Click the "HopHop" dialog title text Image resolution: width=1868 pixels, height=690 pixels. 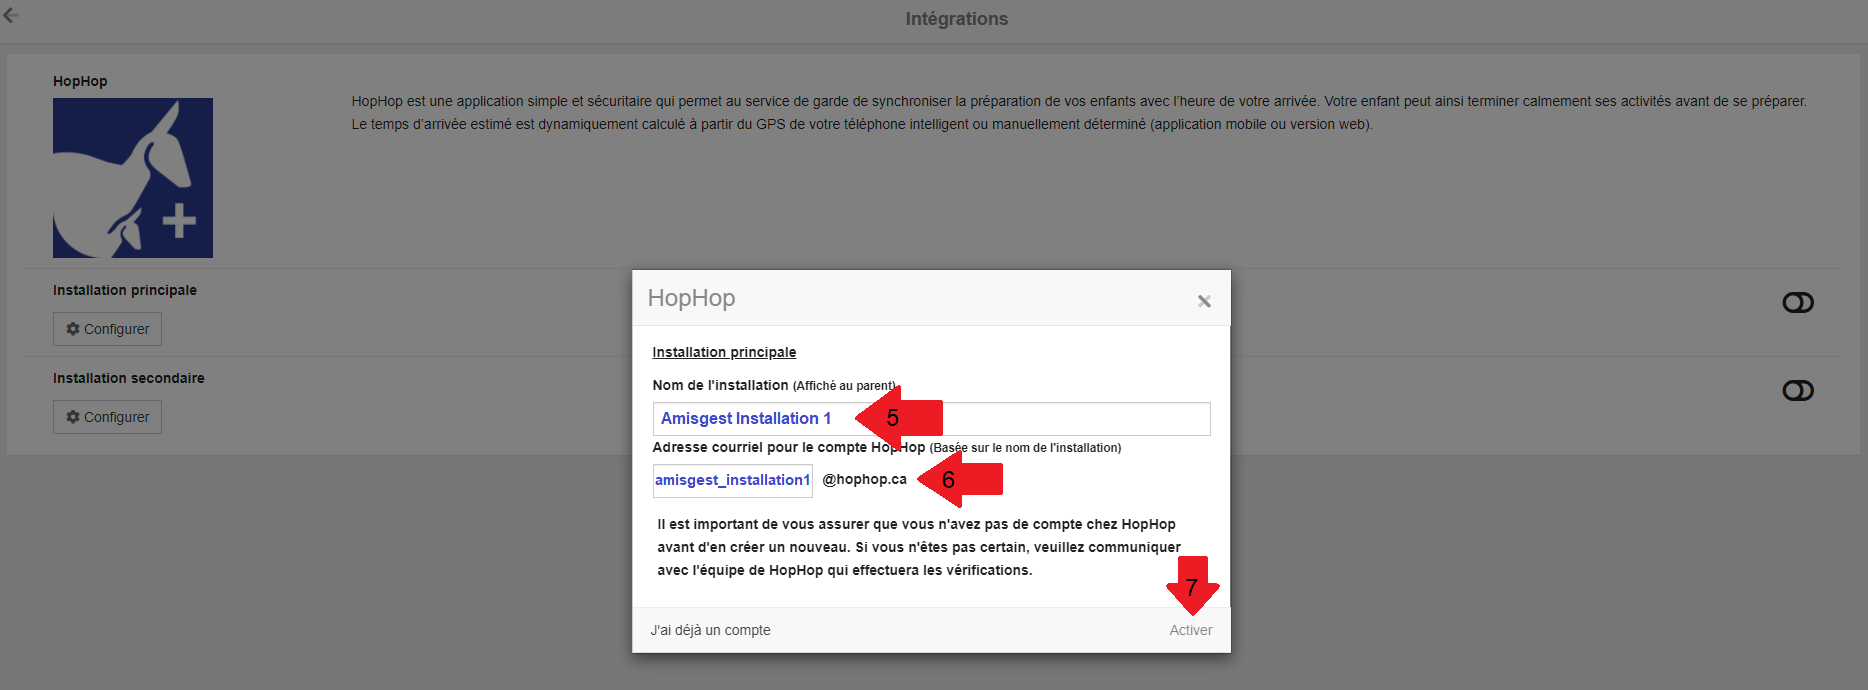(691, 298)
